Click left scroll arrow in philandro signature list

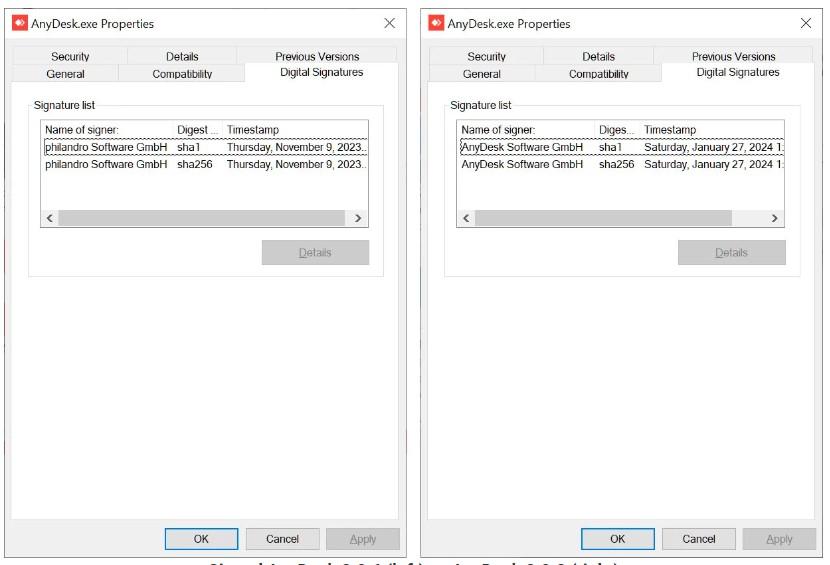(51, 218)
